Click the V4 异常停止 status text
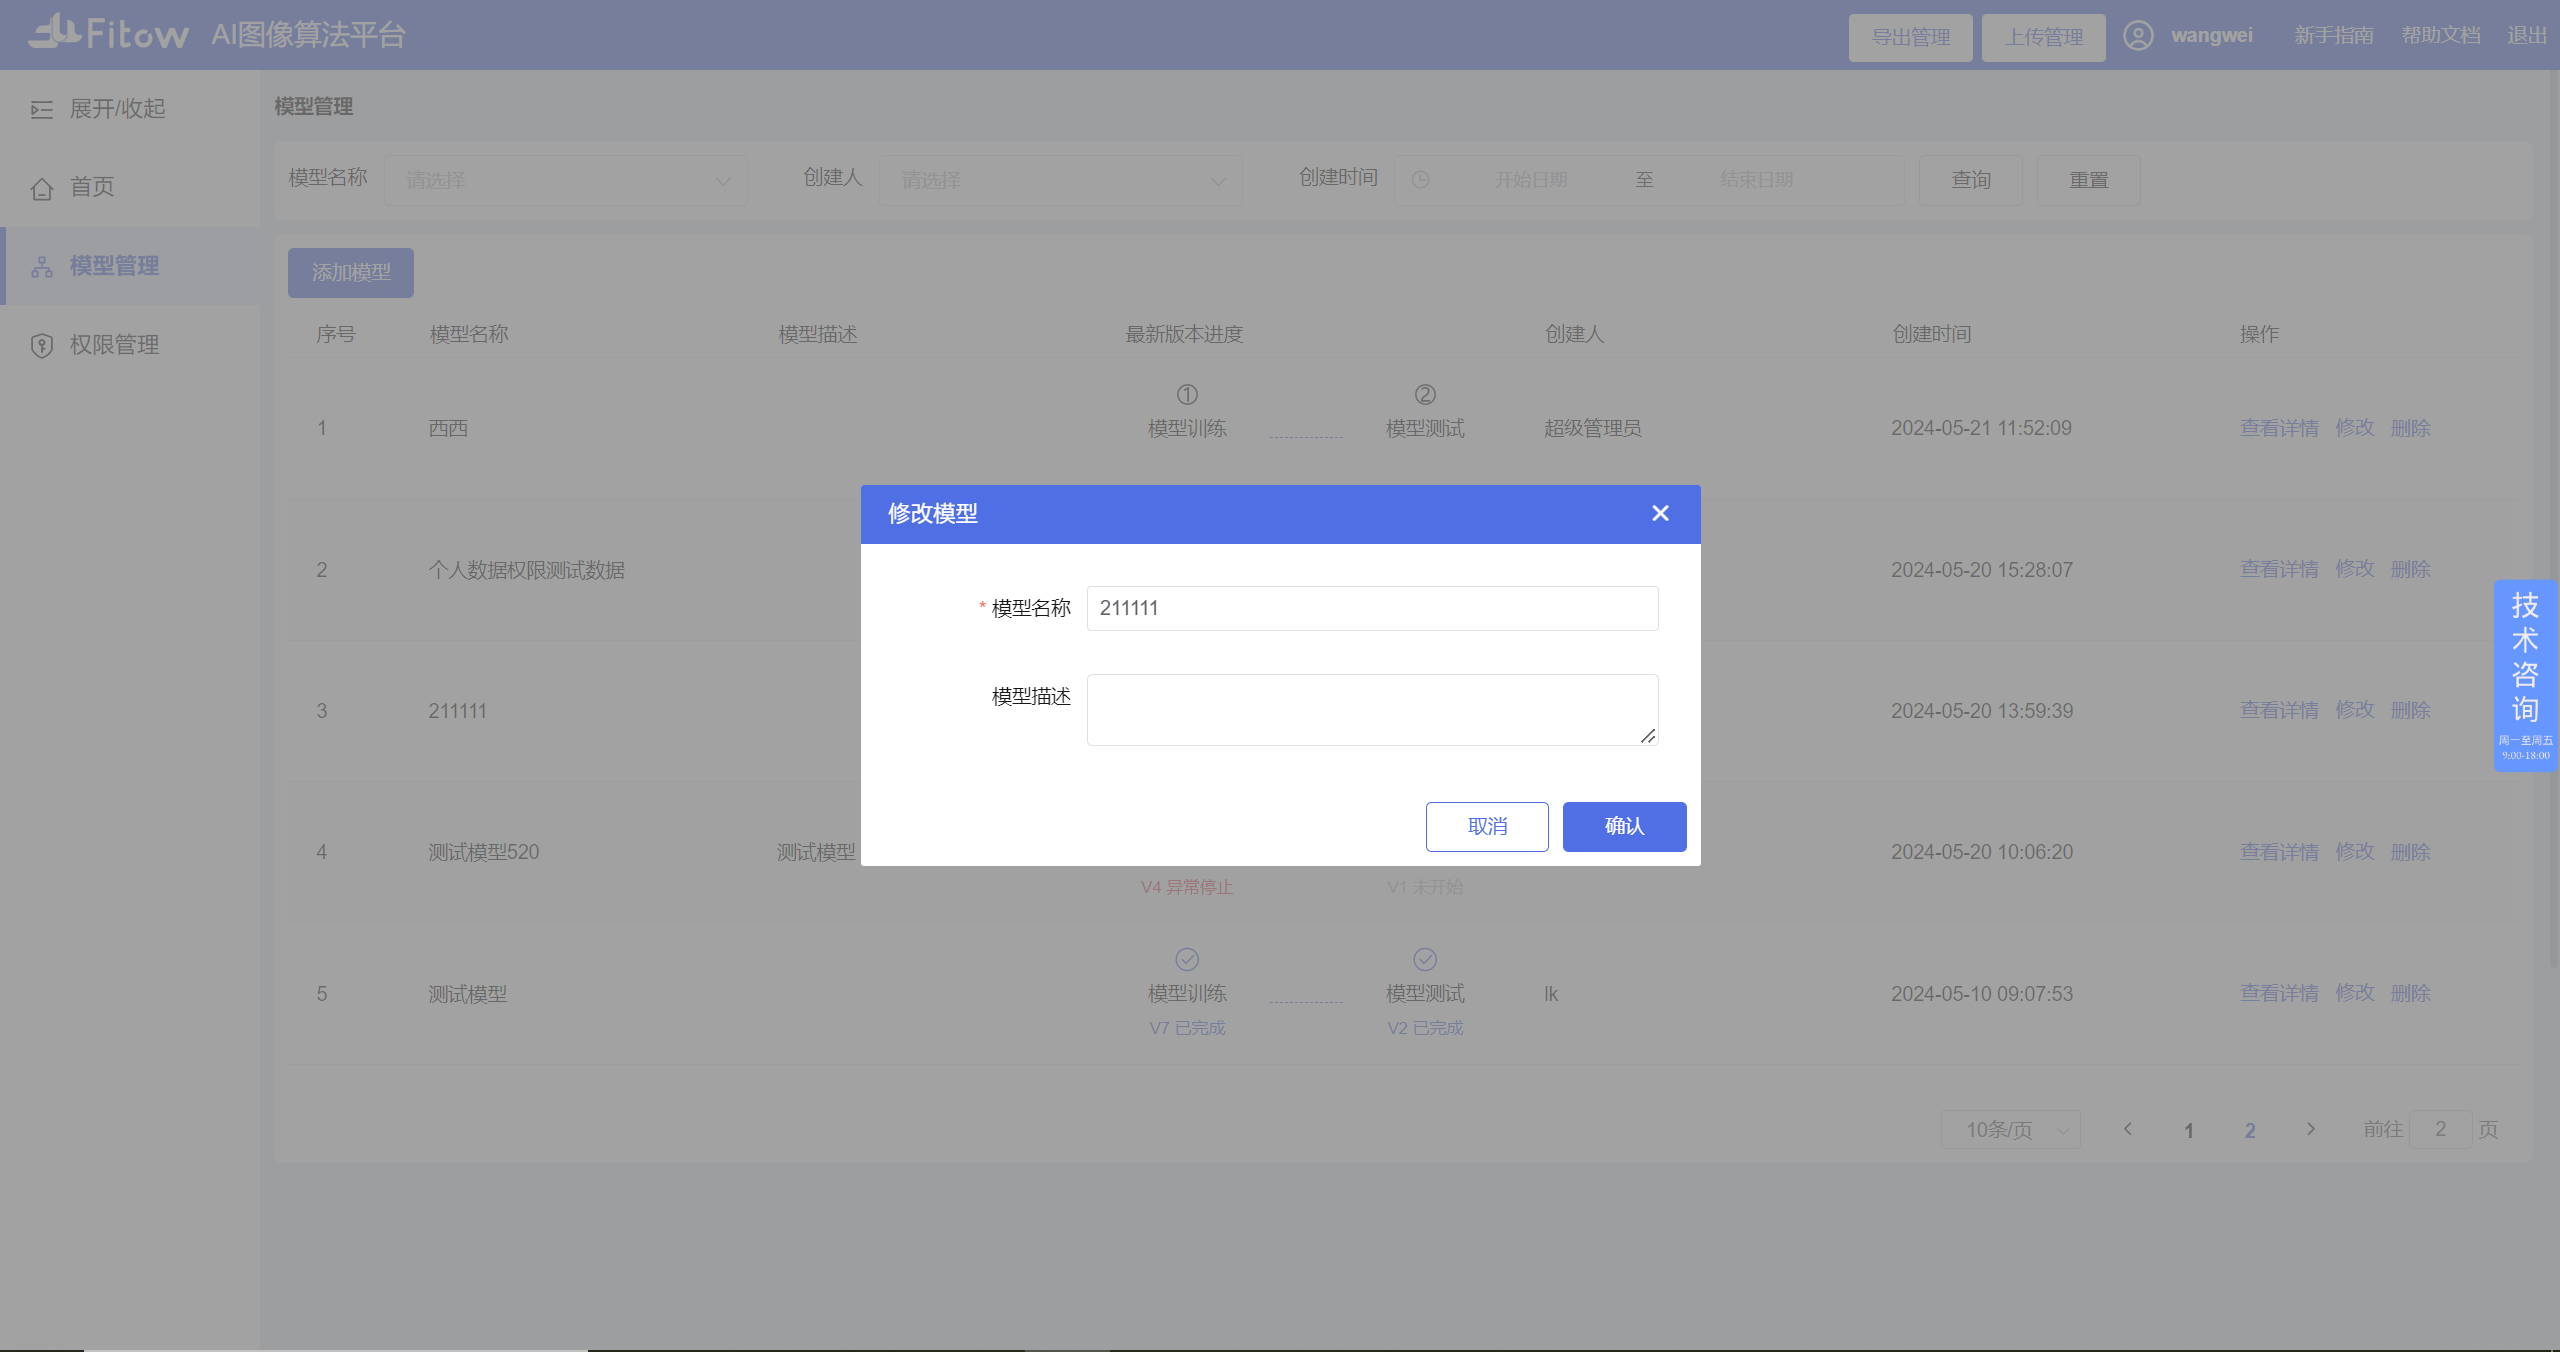2560x1352 pixels. 1187,887
